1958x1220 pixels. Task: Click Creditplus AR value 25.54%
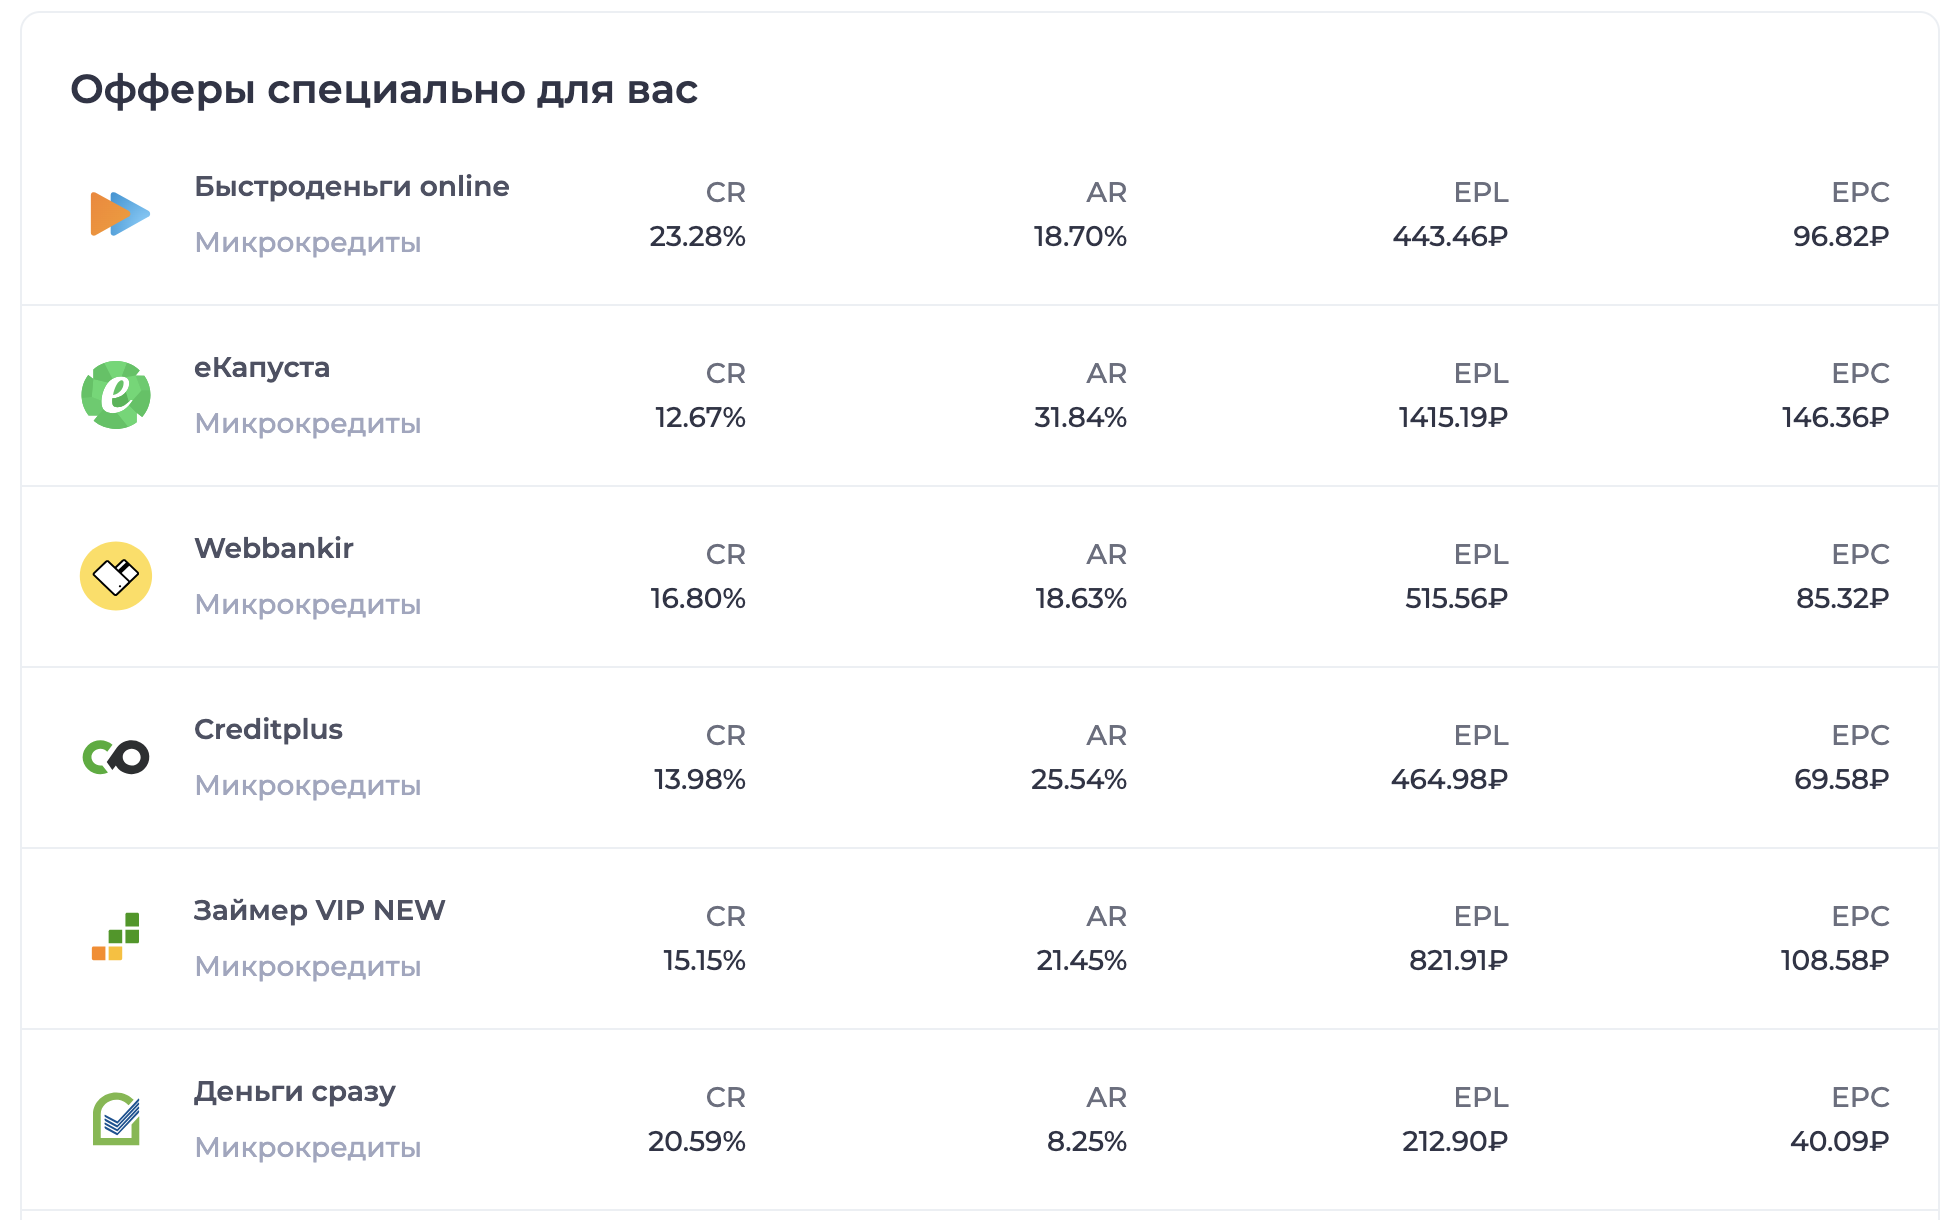pyautogui.click(x=1078, y=780)
